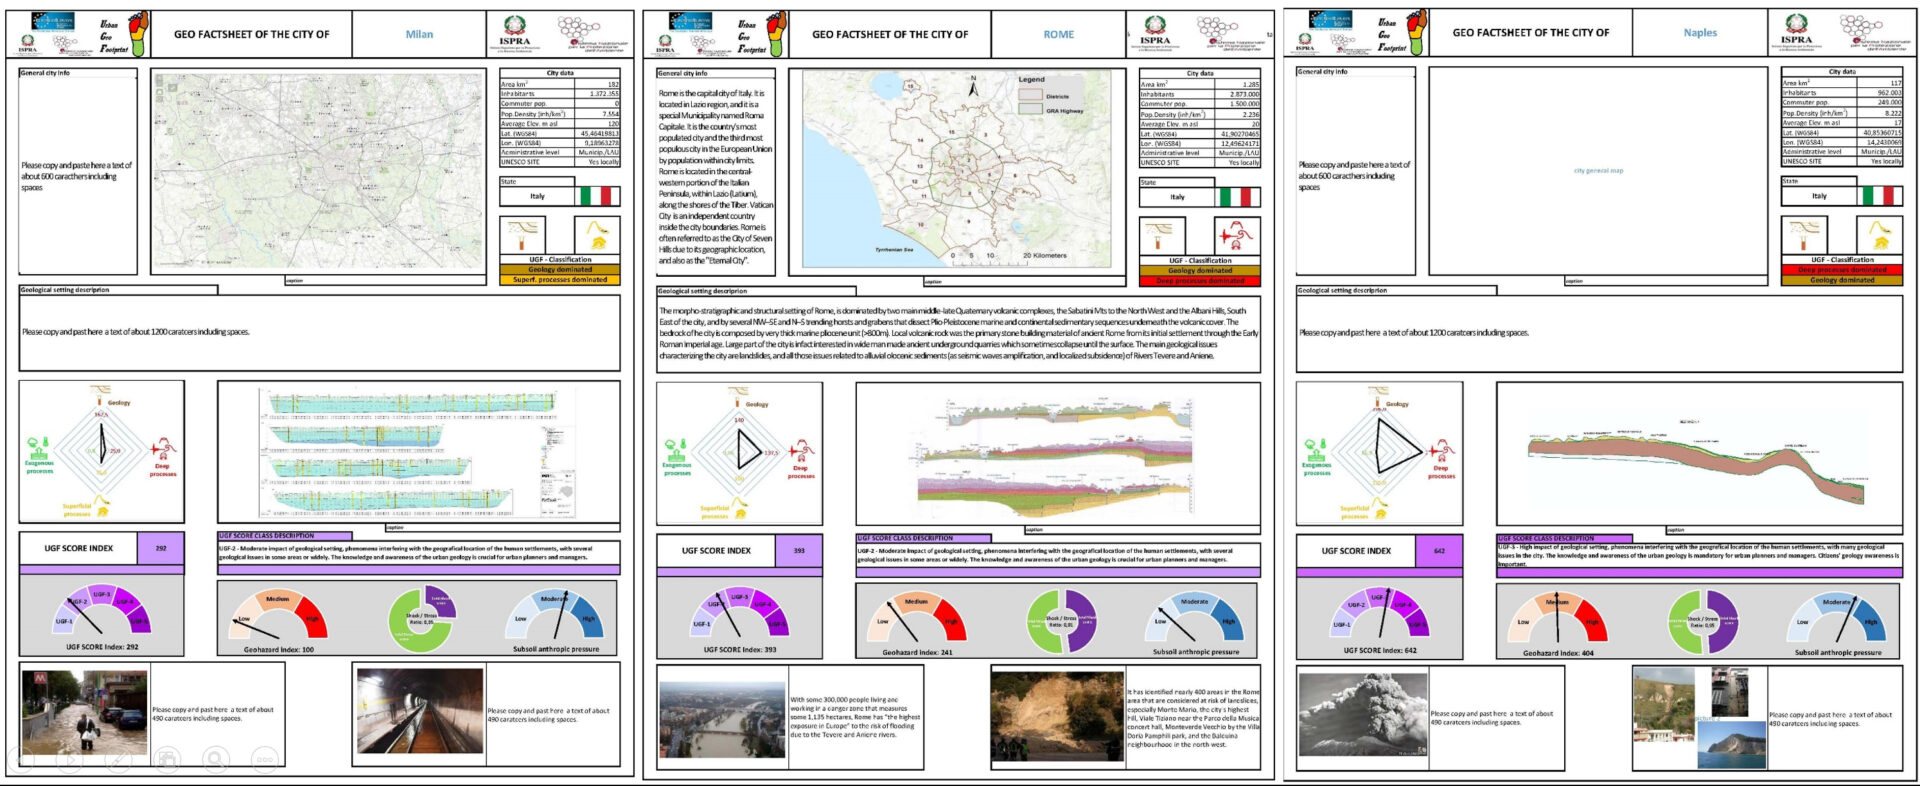Select the Naples city name heading

1699,33
